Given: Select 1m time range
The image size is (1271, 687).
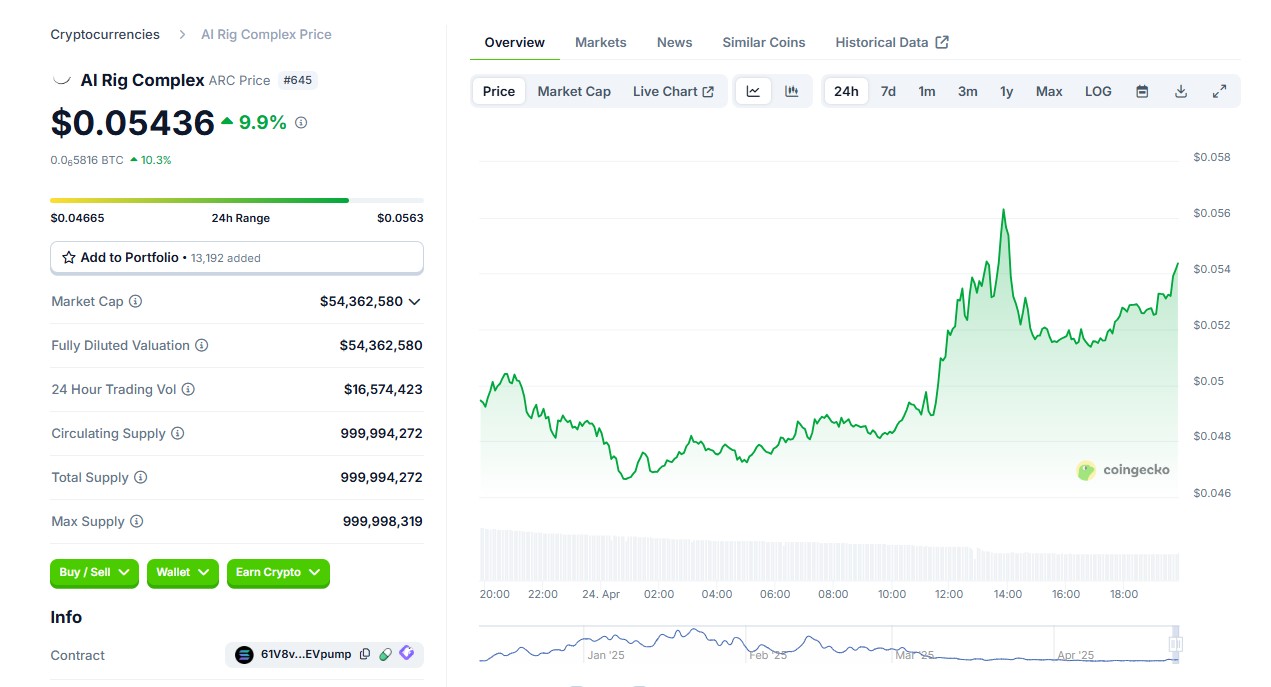Looking at the screenshot, I should coord(927,91).
